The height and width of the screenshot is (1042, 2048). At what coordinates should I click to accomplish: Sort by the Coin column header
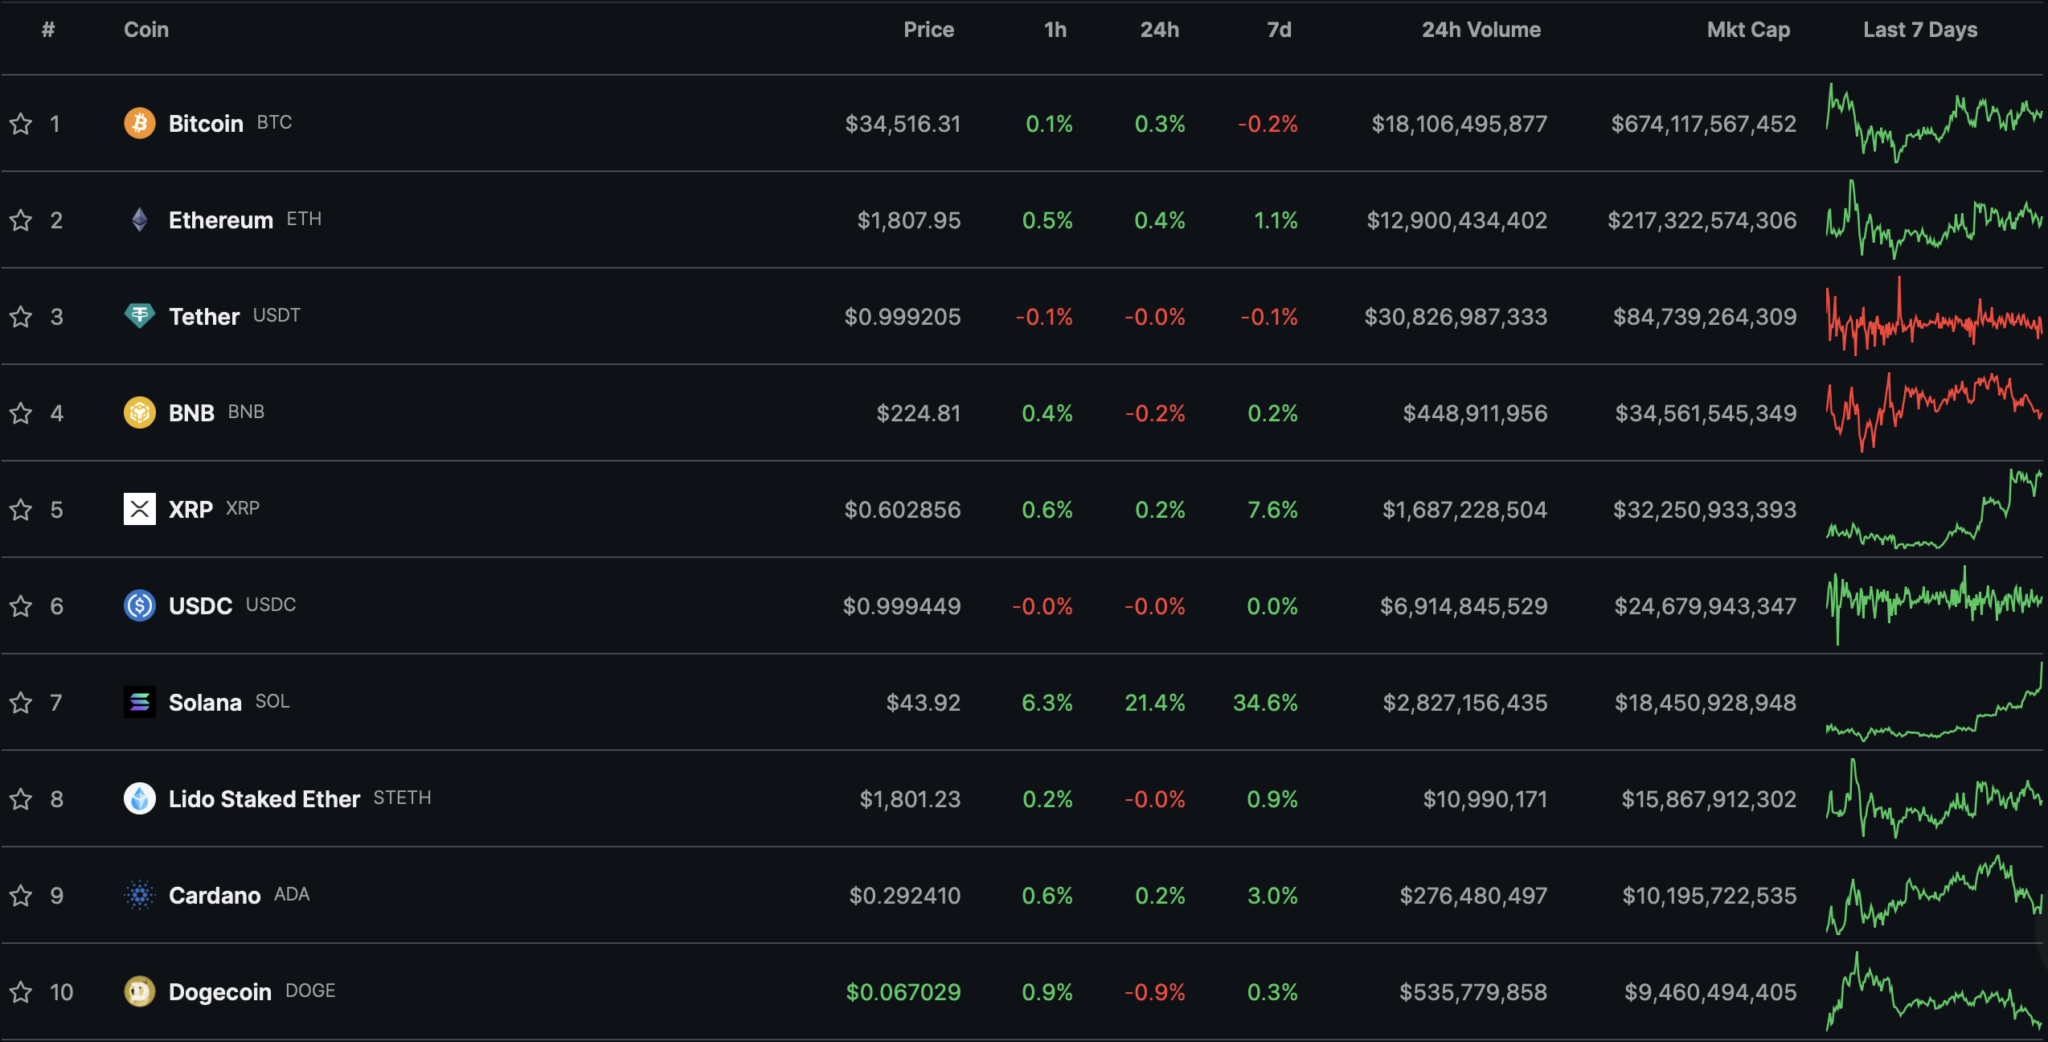146,30
